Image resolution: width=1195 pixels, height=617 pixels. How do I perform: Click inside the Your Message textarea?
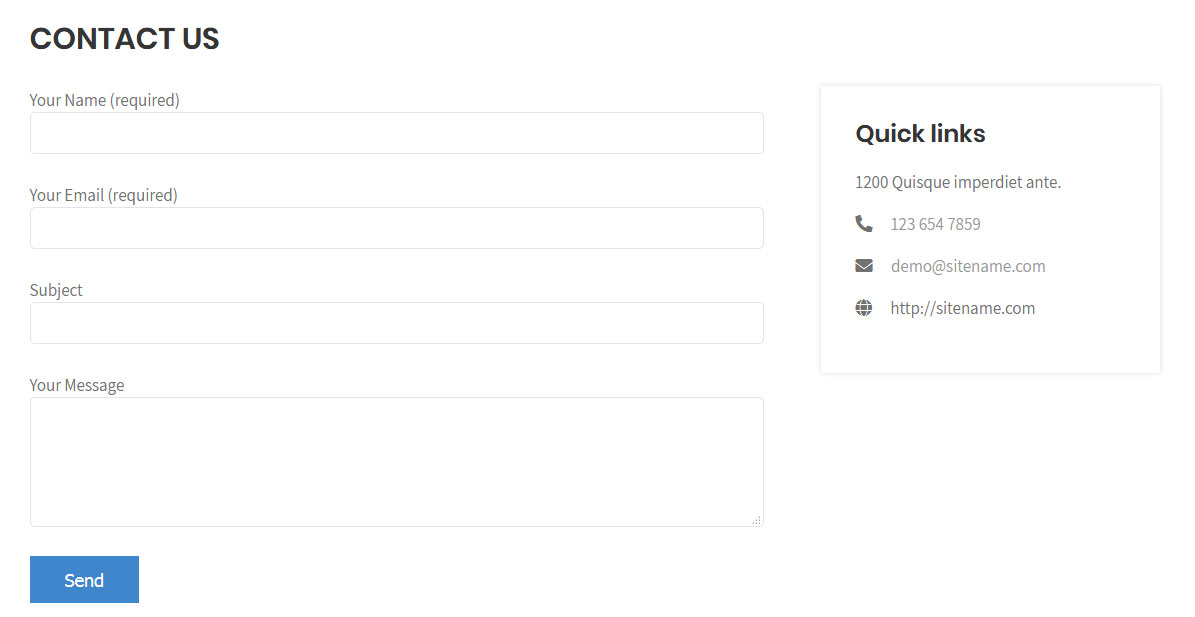tap(396, 462)
